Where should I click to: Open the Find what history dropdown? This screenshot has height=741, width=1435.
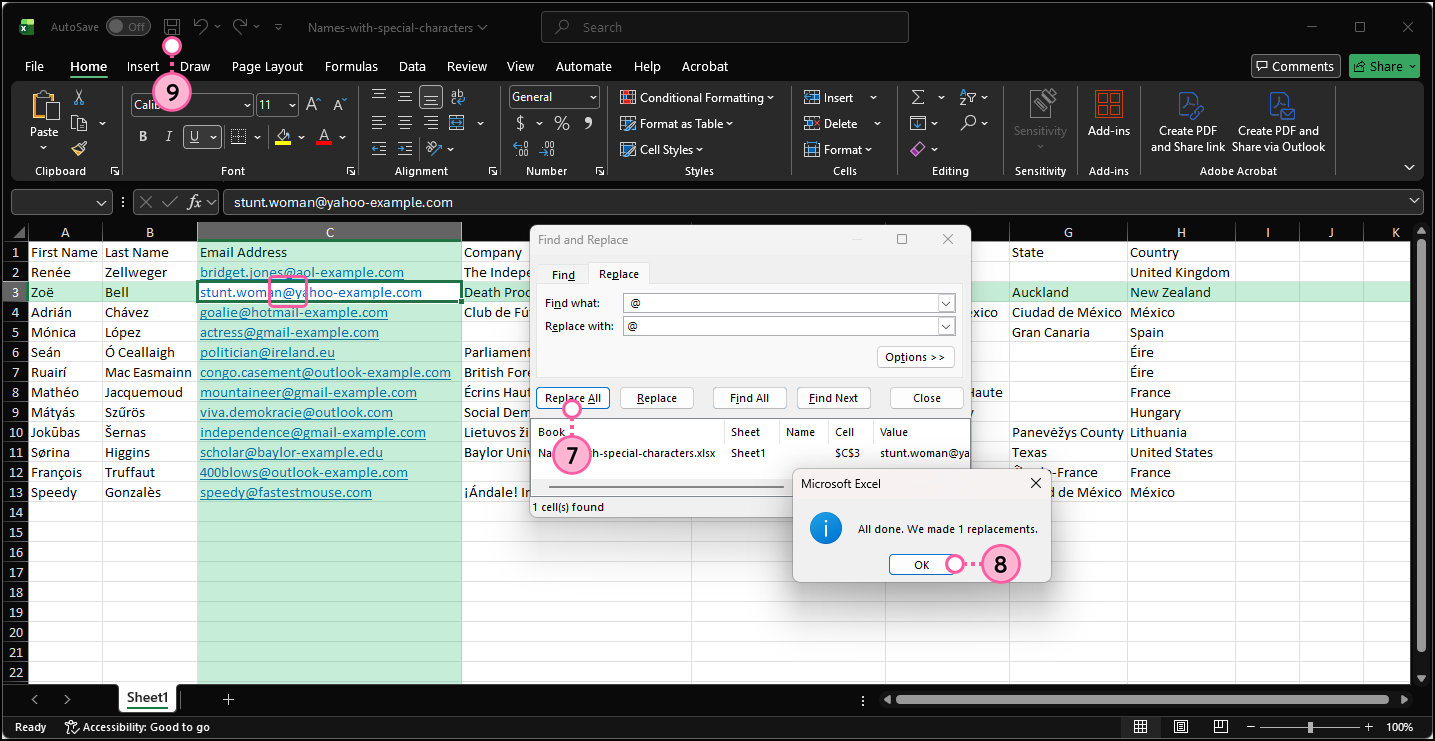tap(944, 302)
